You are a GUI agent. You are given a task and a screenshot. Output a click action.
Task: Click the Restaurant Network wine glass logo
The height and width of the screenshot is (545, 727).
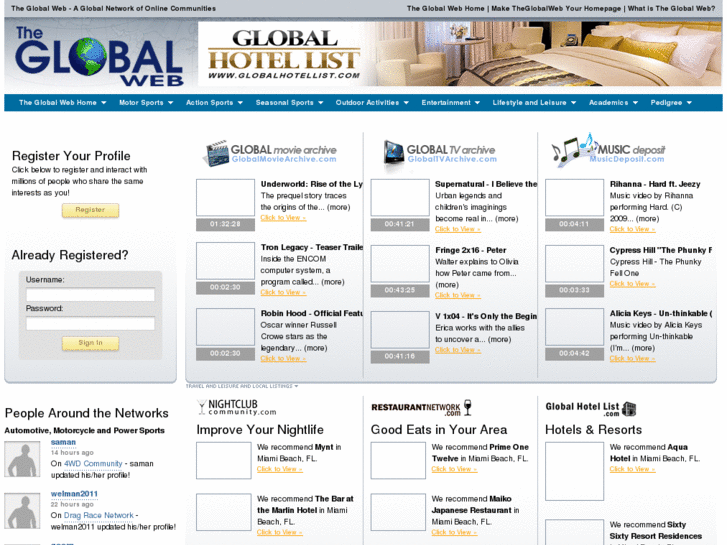point(421,408)
